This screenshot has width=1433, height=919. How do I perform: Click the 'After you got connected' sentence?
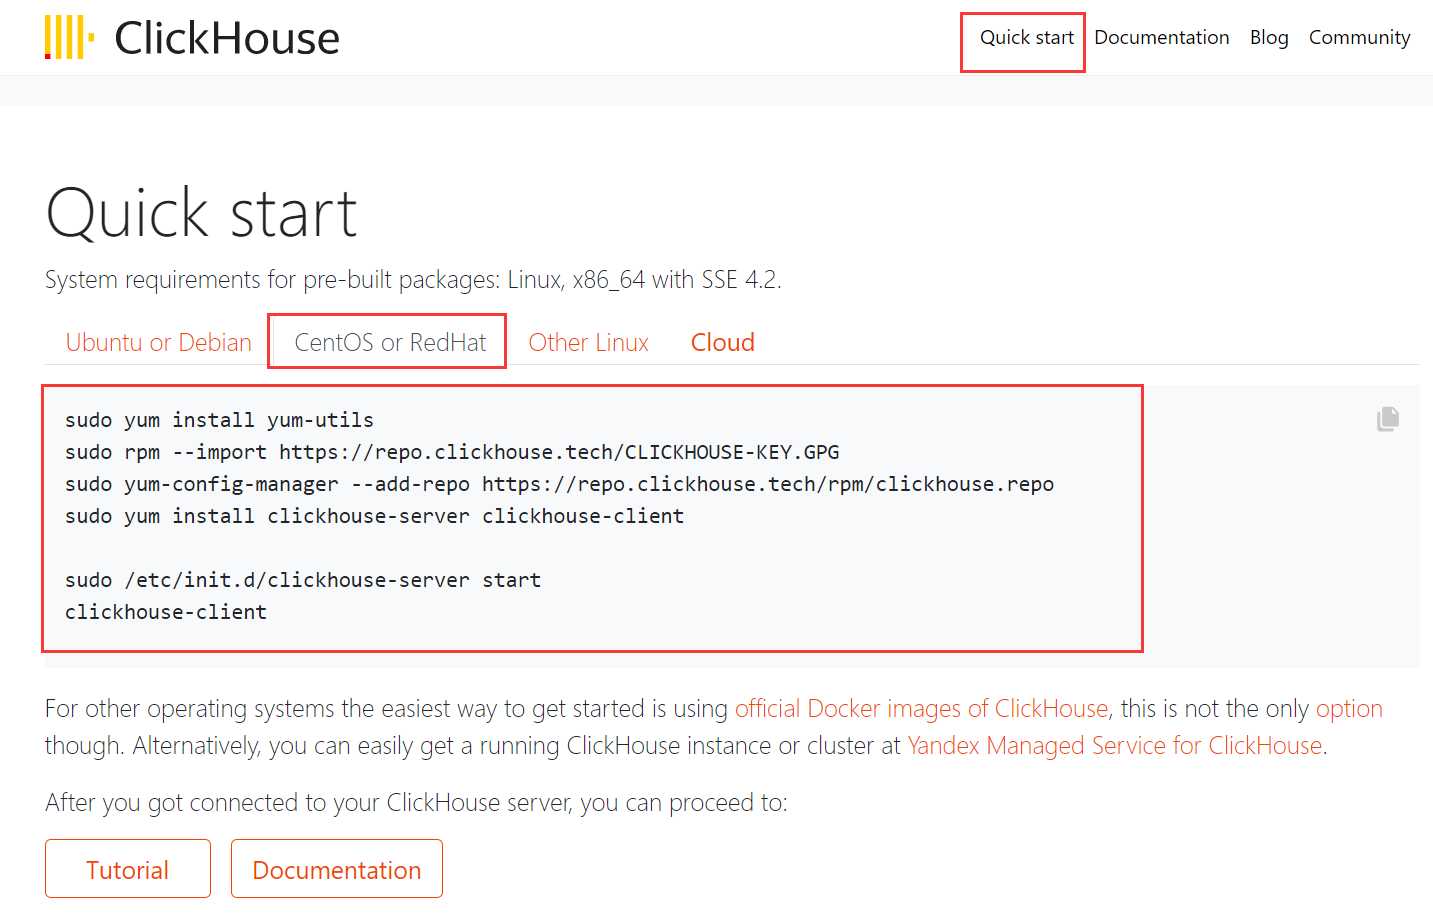416,802
